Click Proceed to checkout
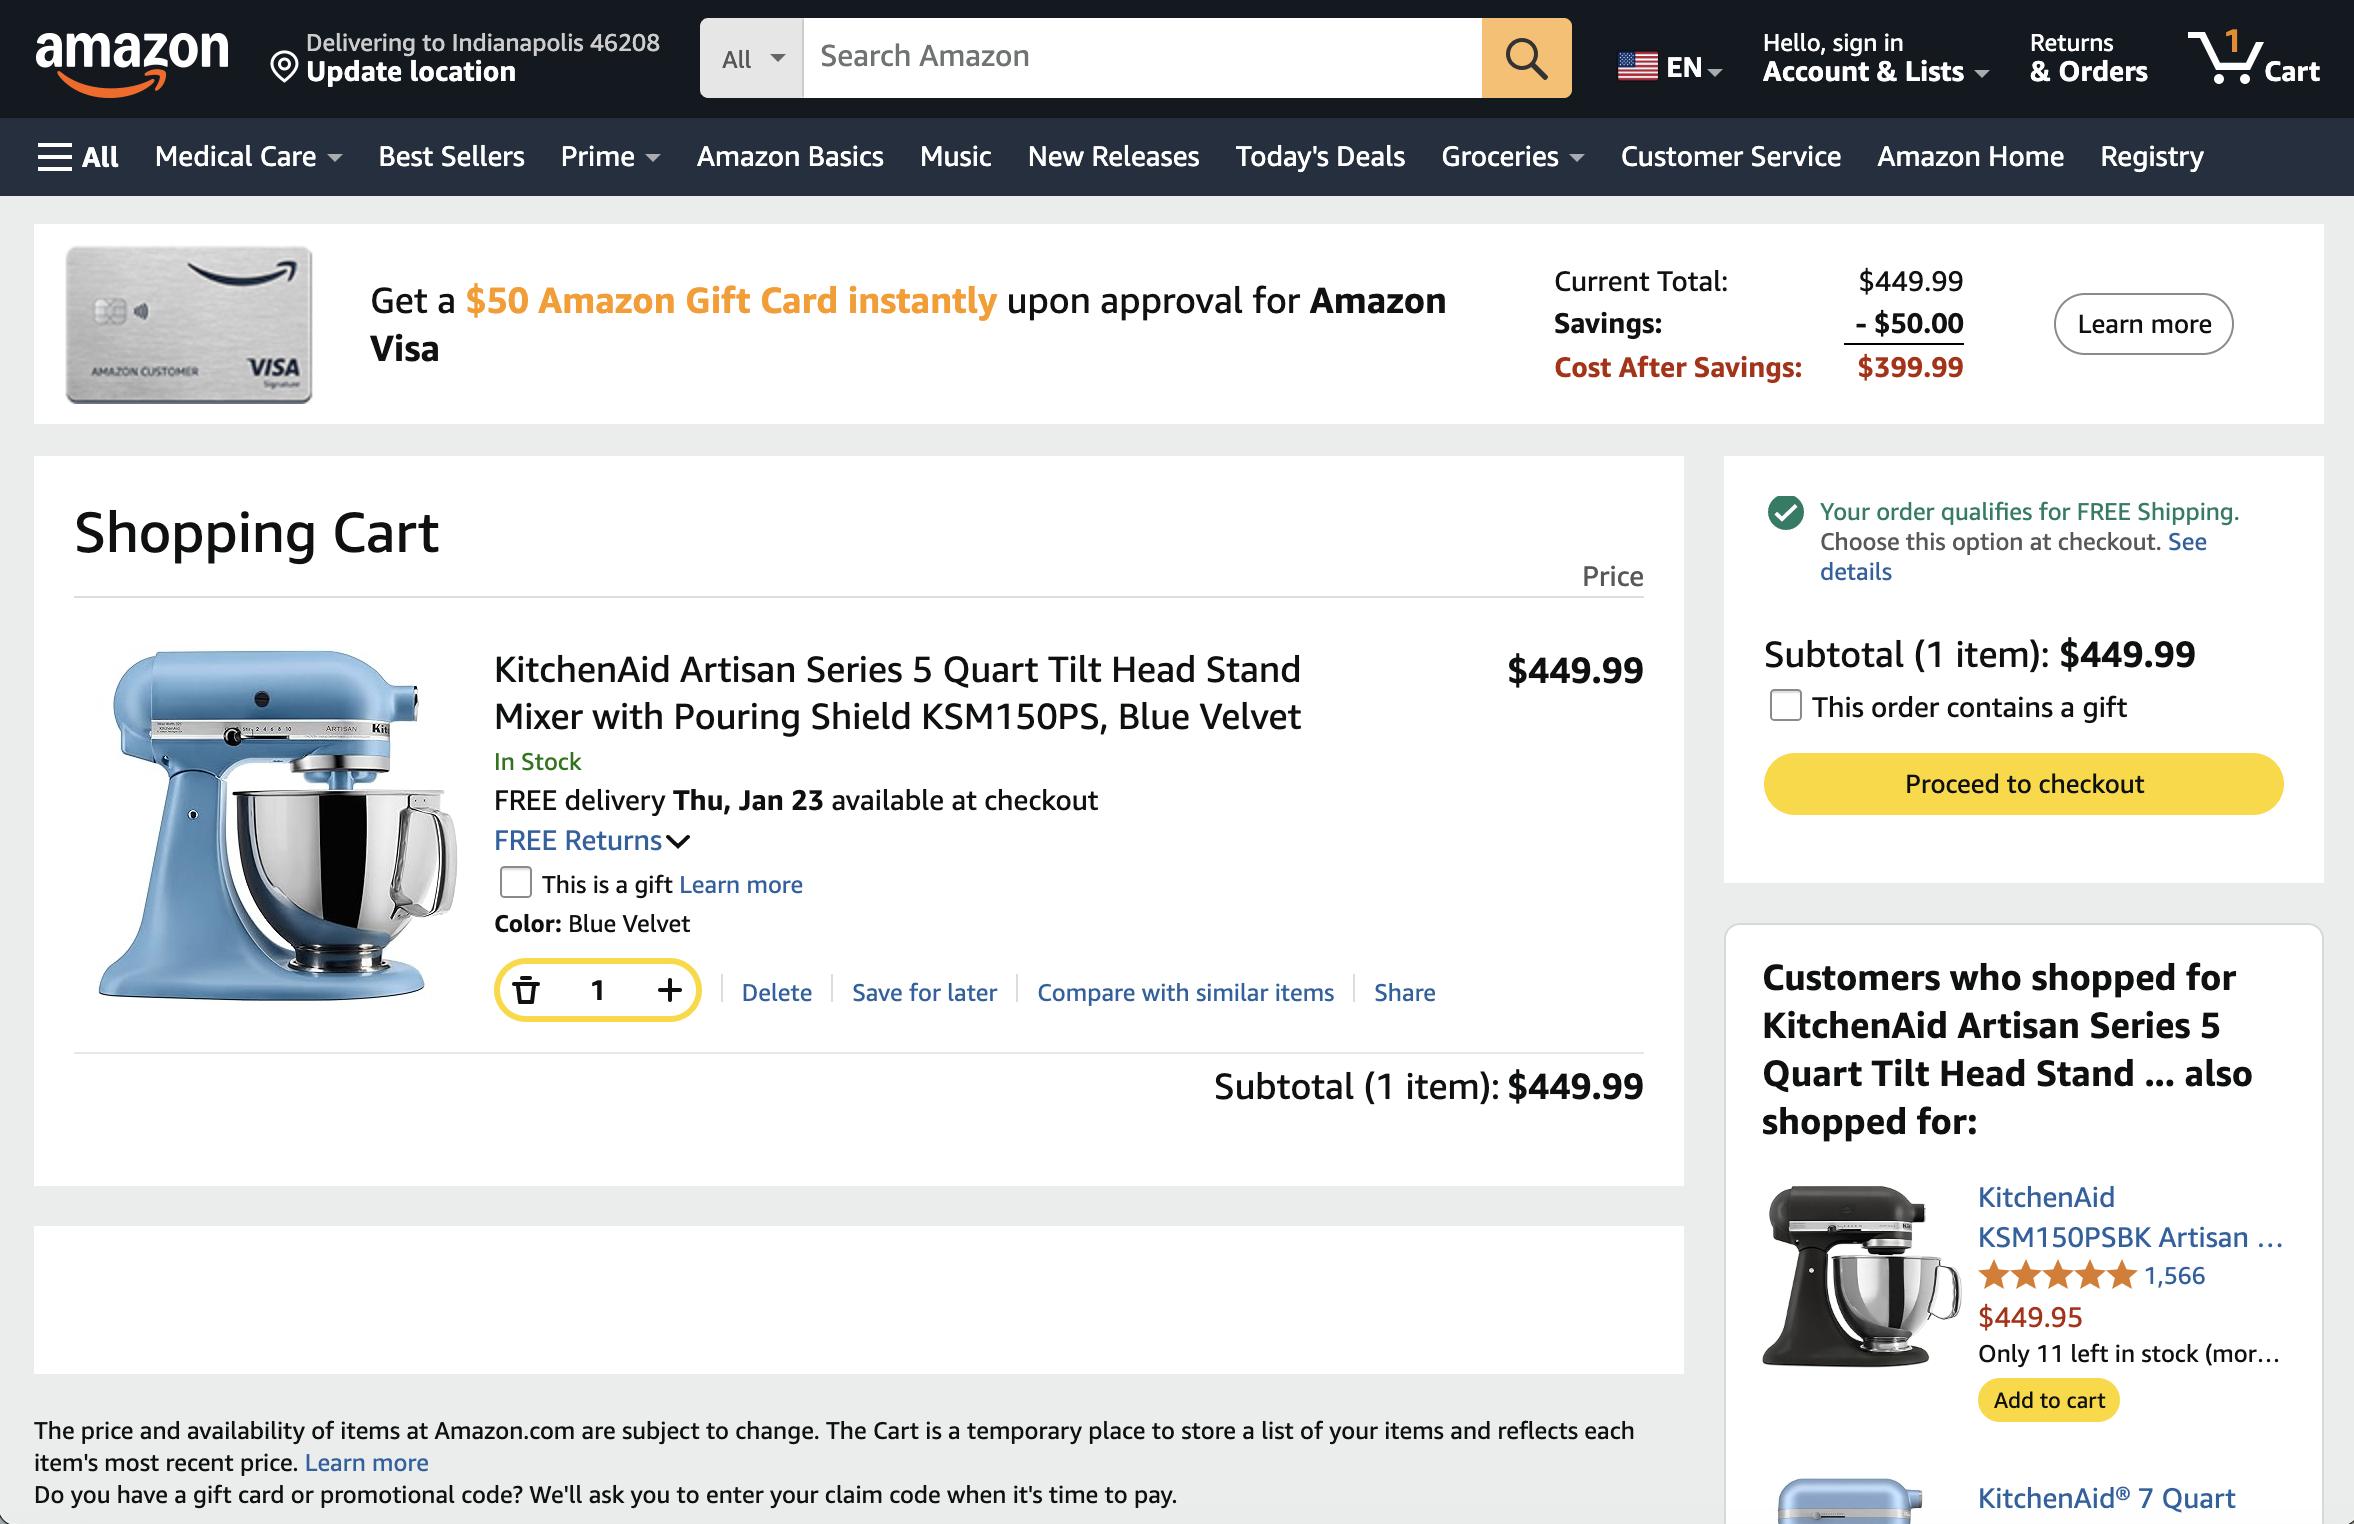 tap(2023, 784)
